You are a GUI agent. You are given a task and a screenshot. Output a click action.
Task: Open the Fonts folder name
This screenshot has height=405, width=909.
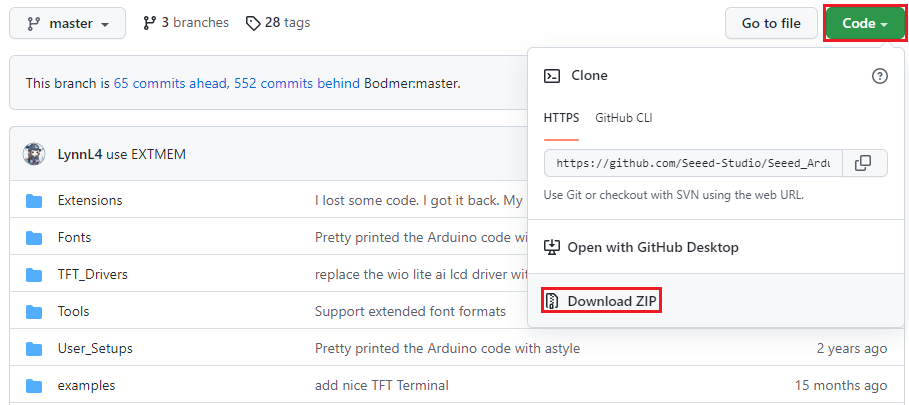pos(74,238)
